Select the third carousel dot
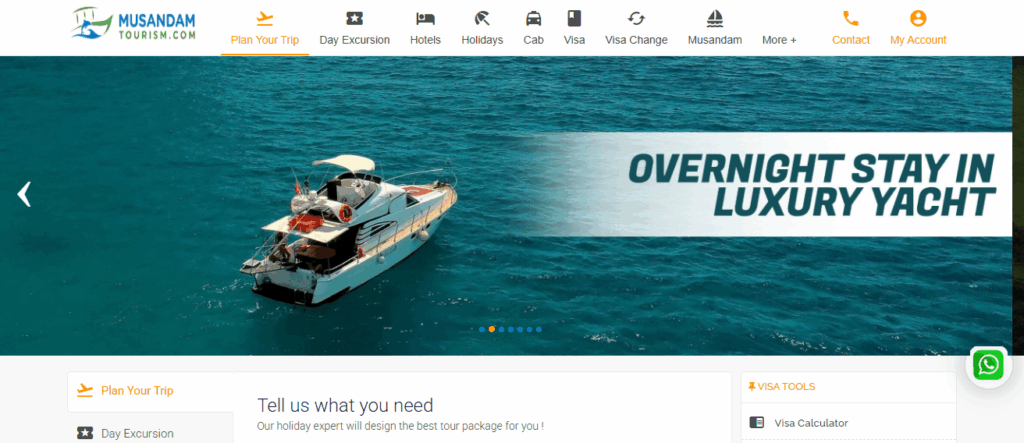1024x443 pixels. [501, 329]
